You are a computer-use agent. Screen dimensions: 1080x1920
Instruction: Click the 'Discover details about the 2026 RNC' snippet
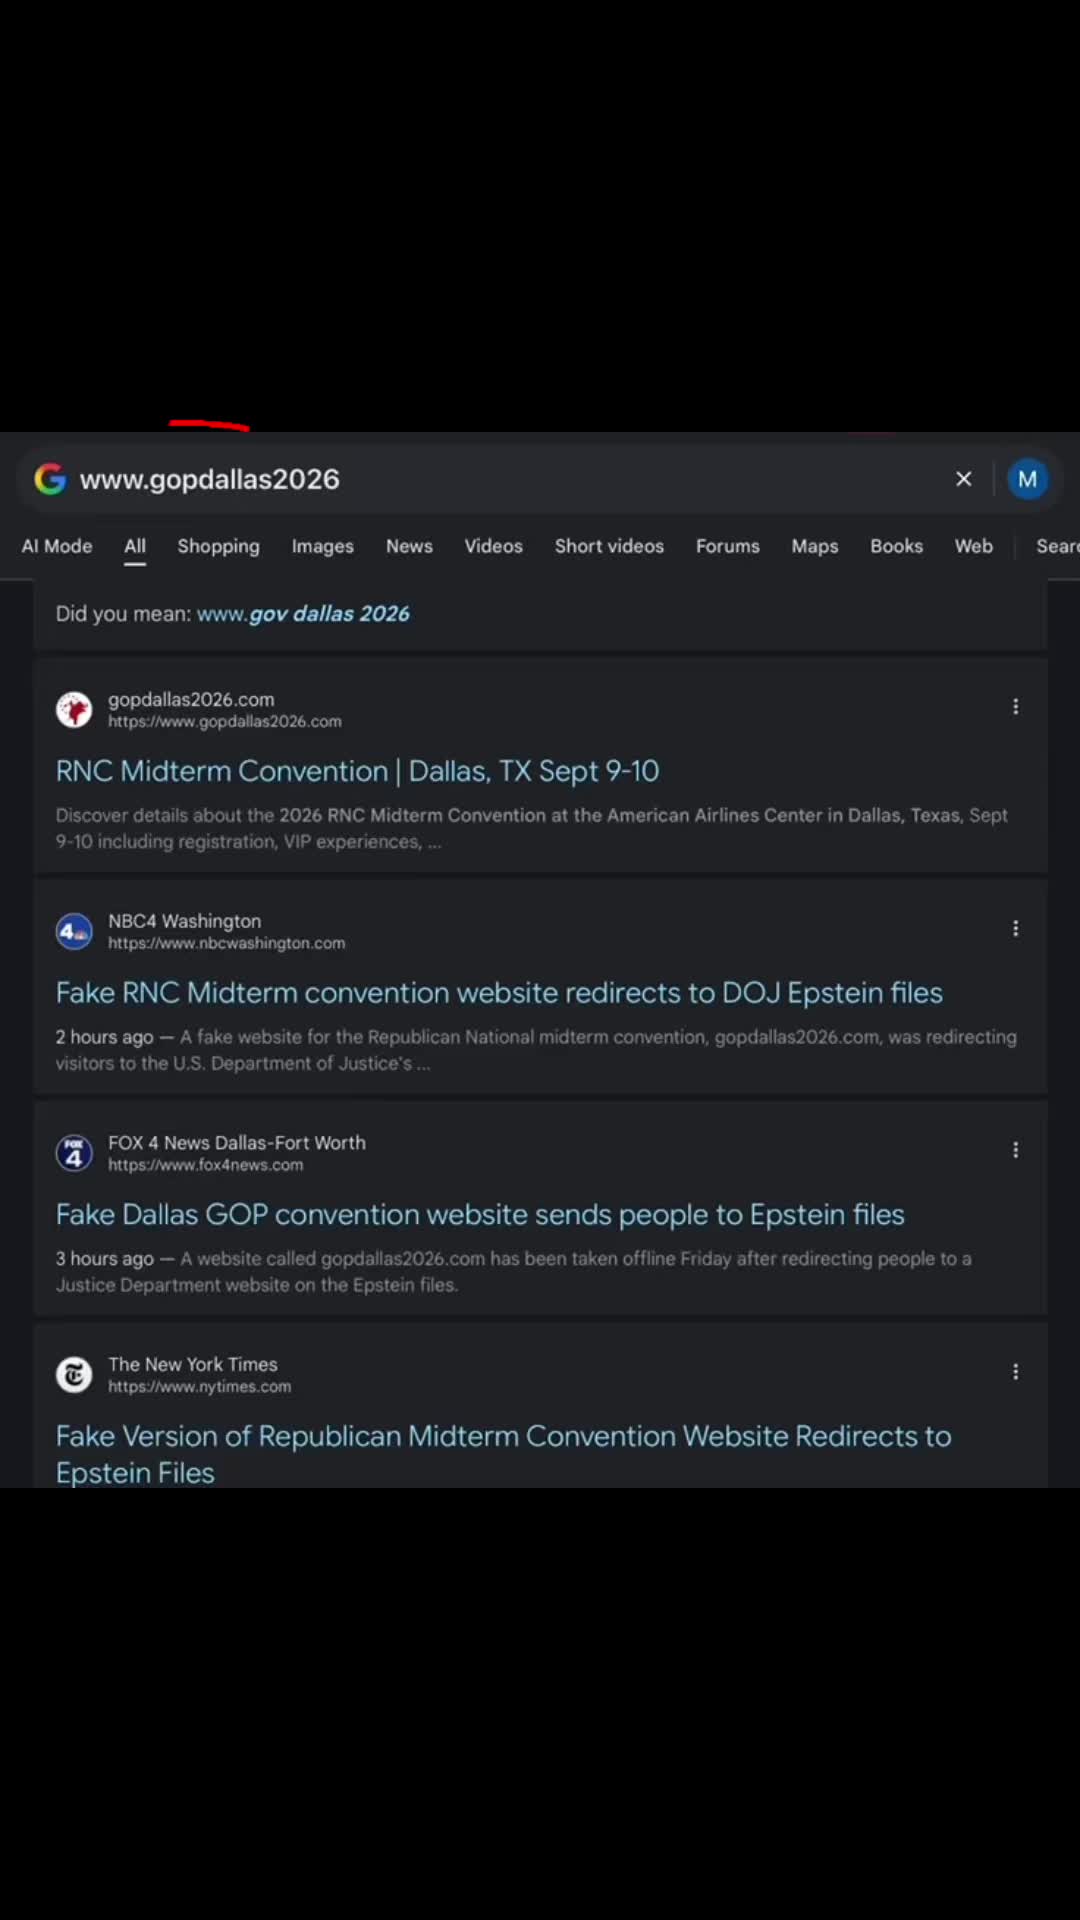[x=532, y=829]
